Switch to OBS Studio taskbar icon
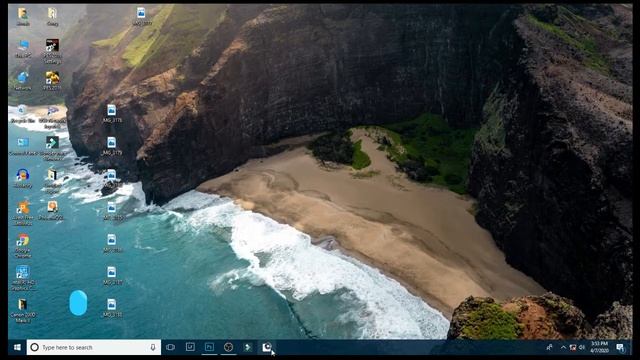The height and width of the screenshot is (360, 640). click(x=228, y=347)
